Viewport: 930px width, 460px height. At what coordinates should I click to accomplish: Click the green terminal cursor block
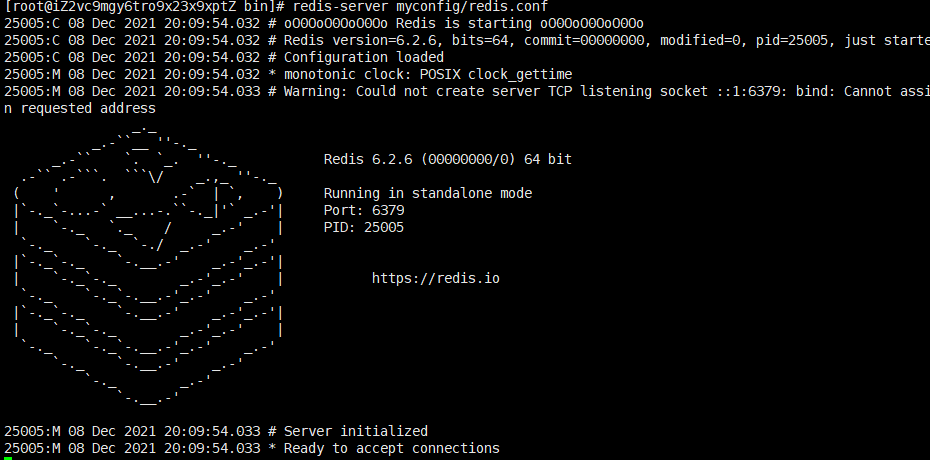pyautogui.click(x=8, y=458)
